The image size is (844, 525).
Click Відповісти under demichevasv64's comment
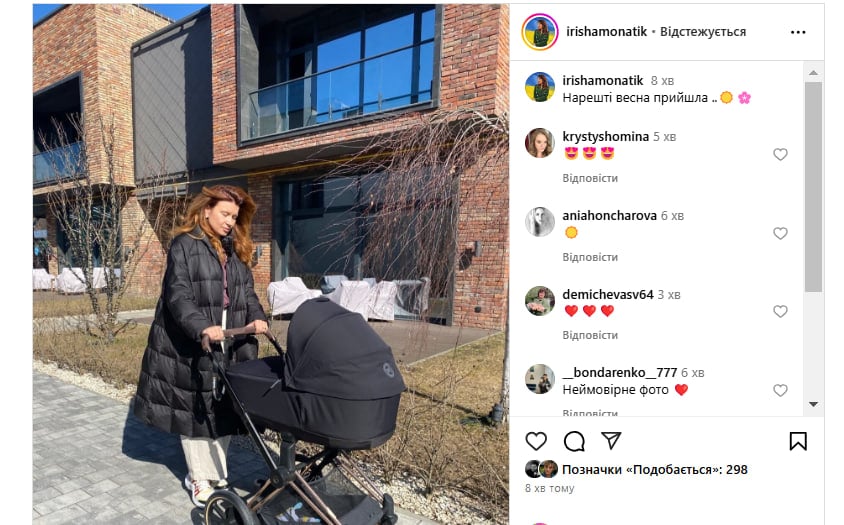coord(590,335)
